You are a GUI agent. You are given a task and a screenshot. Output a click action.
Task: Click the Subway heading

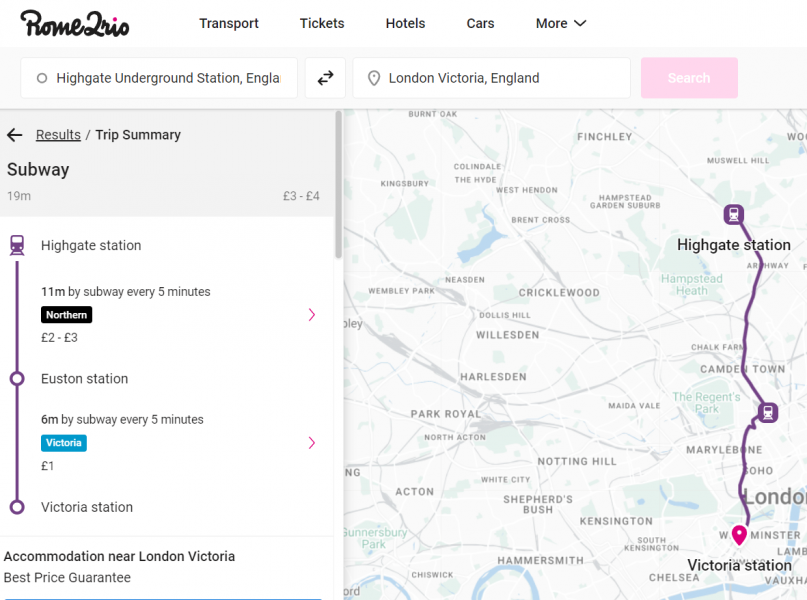point(38,170)
